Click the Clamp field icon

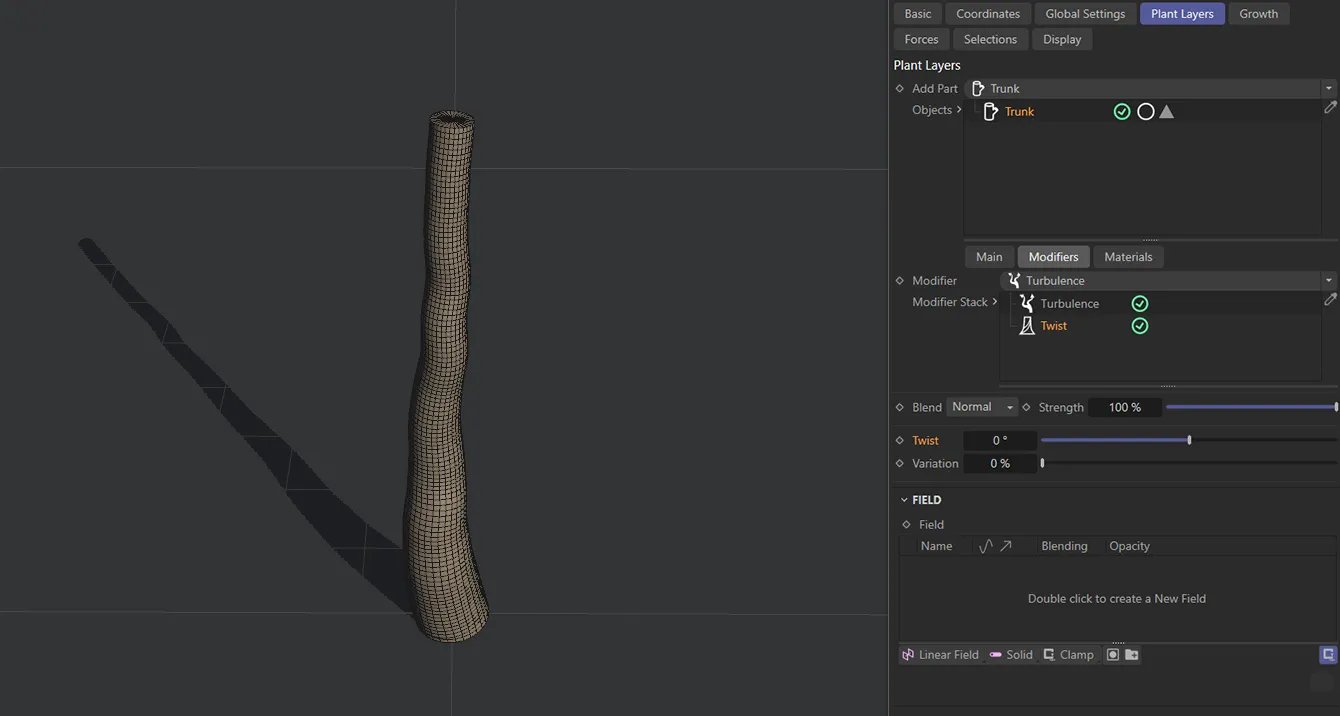1048,654
